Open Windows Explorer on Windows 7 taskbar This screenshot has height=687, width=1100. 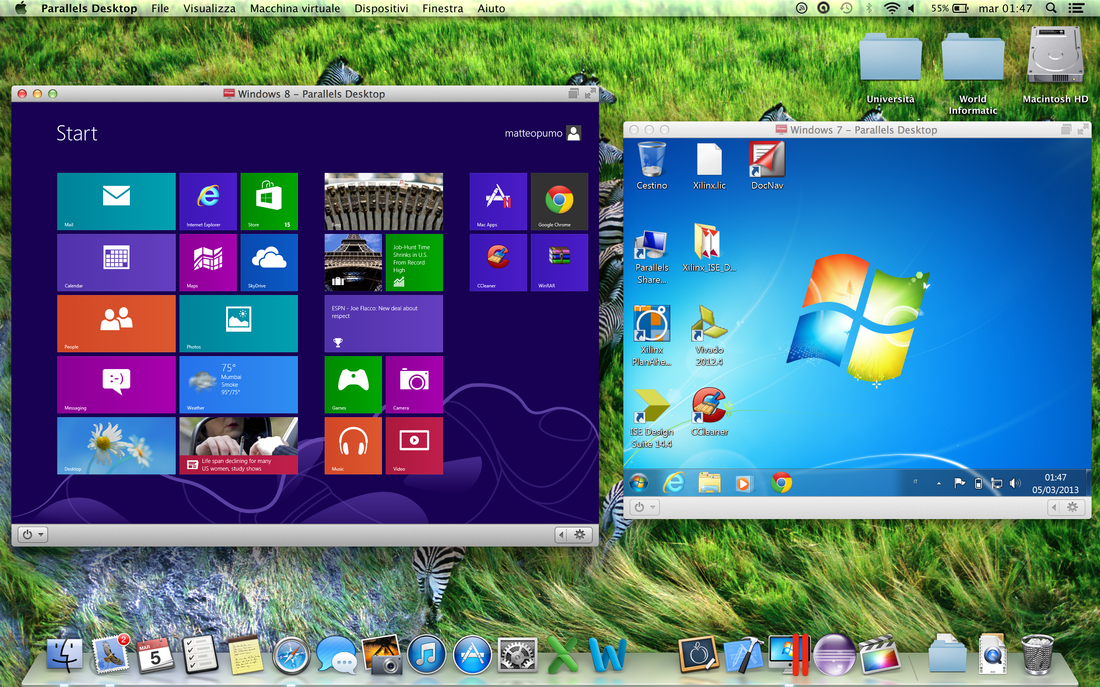pos(709,483)
